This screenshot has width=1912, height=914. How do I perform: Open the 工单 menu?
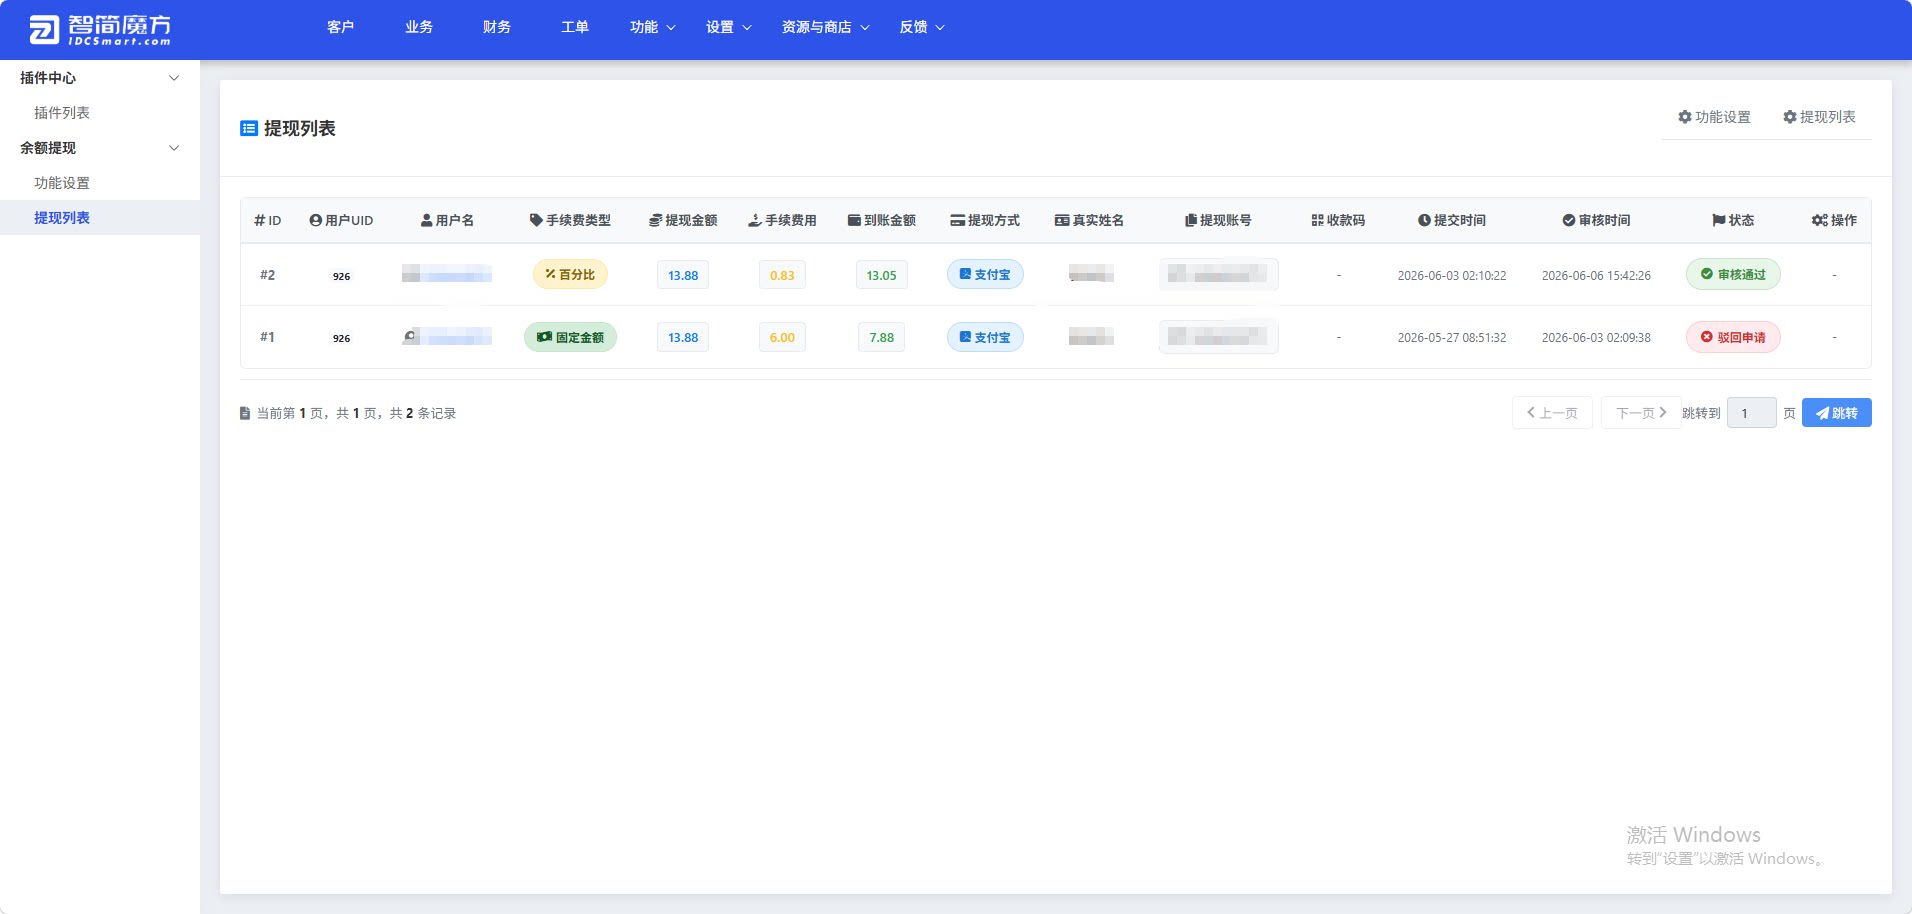pos(574,27)
